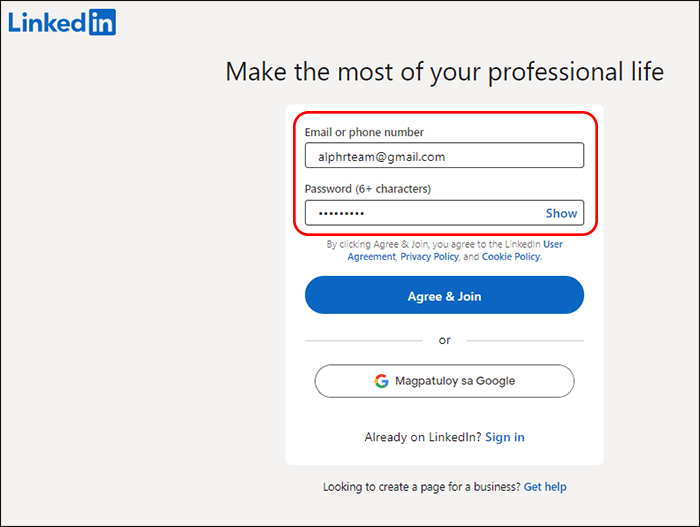
Task: Click the "Email or phone number" label
Action: pyautogui.click(x=364, y=132)
